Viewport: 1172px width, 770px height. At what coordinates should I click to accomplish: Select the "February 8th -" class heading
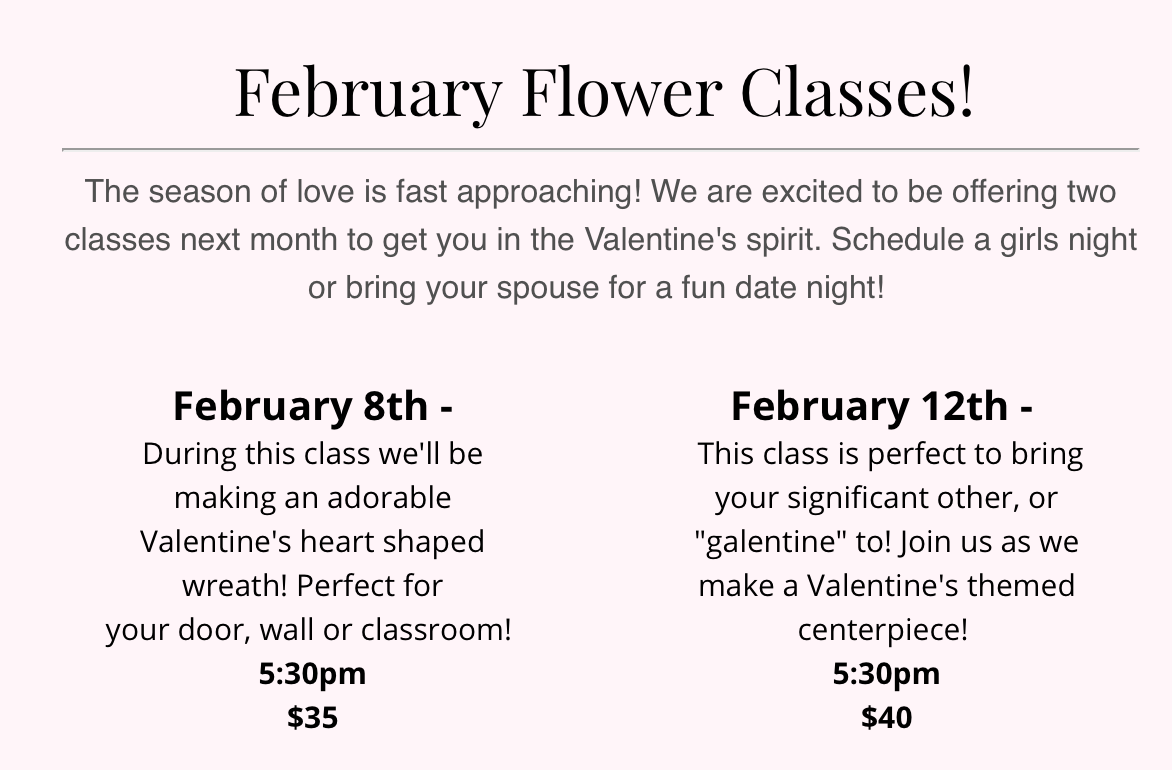coord(312,406)
